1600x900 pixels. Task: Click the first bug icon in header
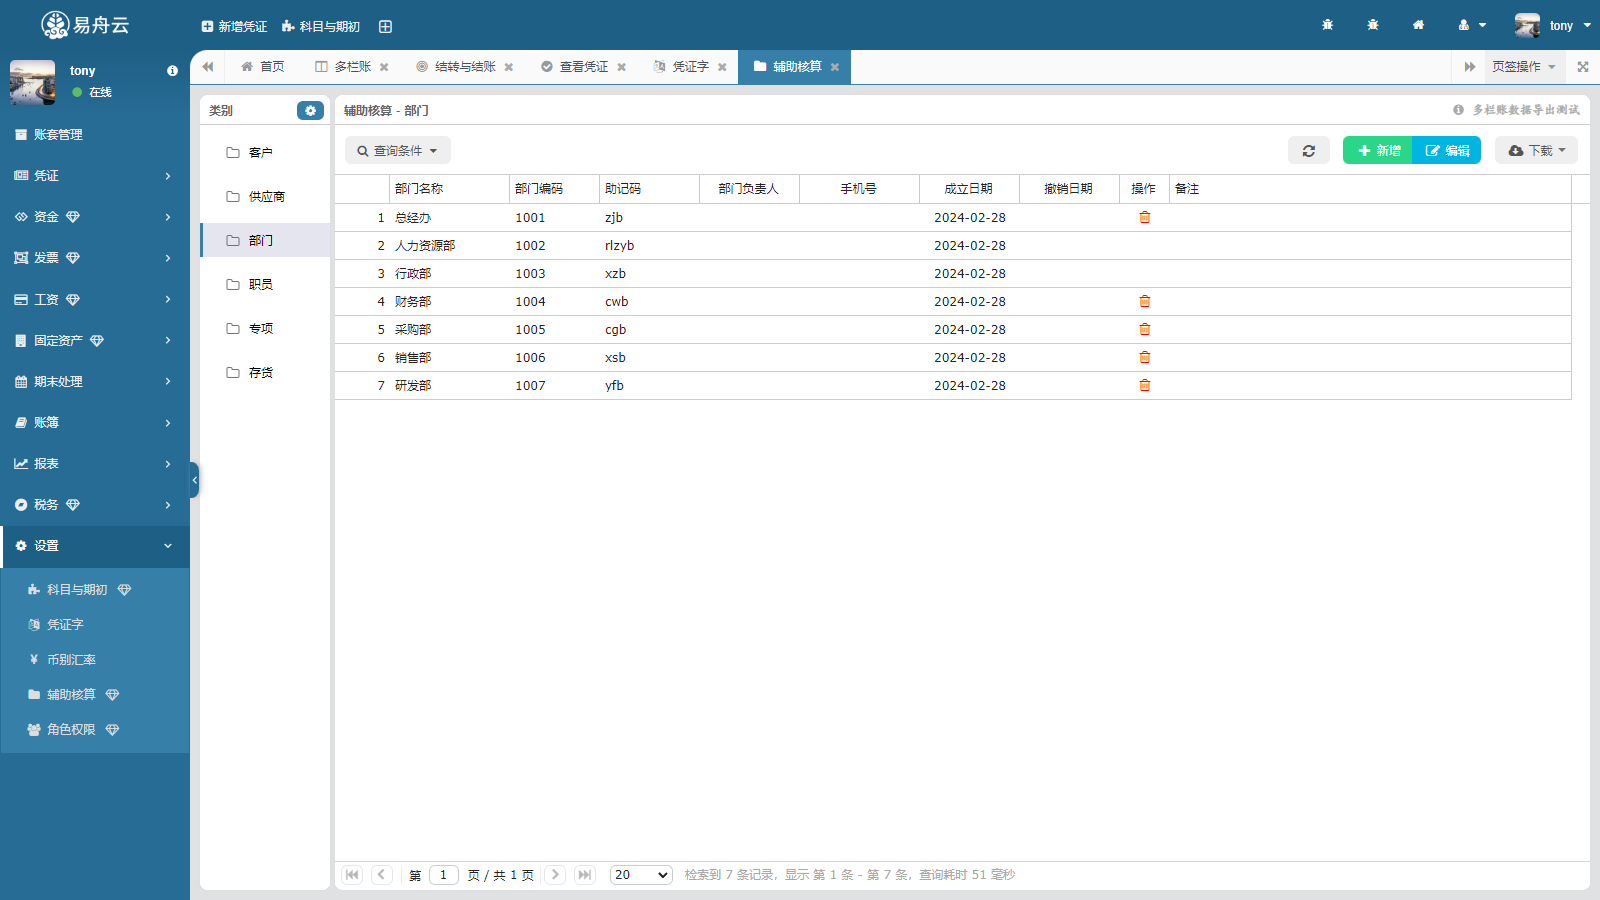[1327, 25]
